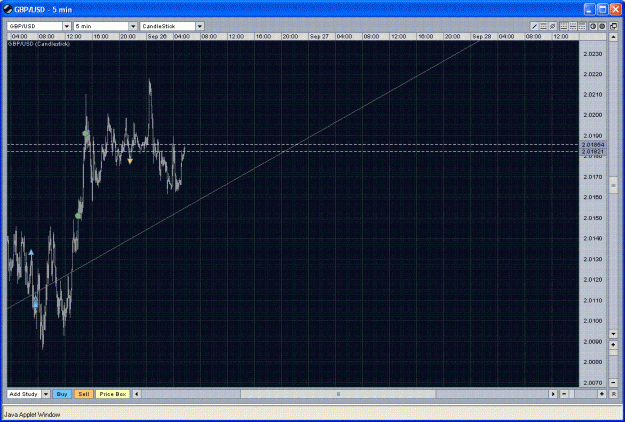Click the third chart grid layout icon
The height and width of the screenshot is (422, 625).
coord(582,27)
